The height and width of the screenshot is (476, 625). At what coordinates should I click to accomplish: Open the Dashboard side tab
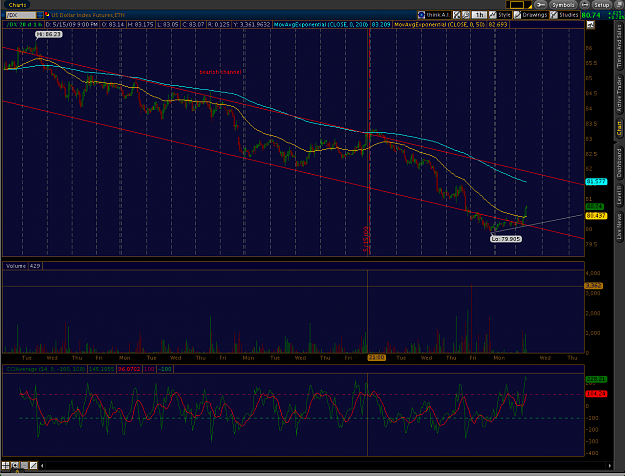(619, 163)
